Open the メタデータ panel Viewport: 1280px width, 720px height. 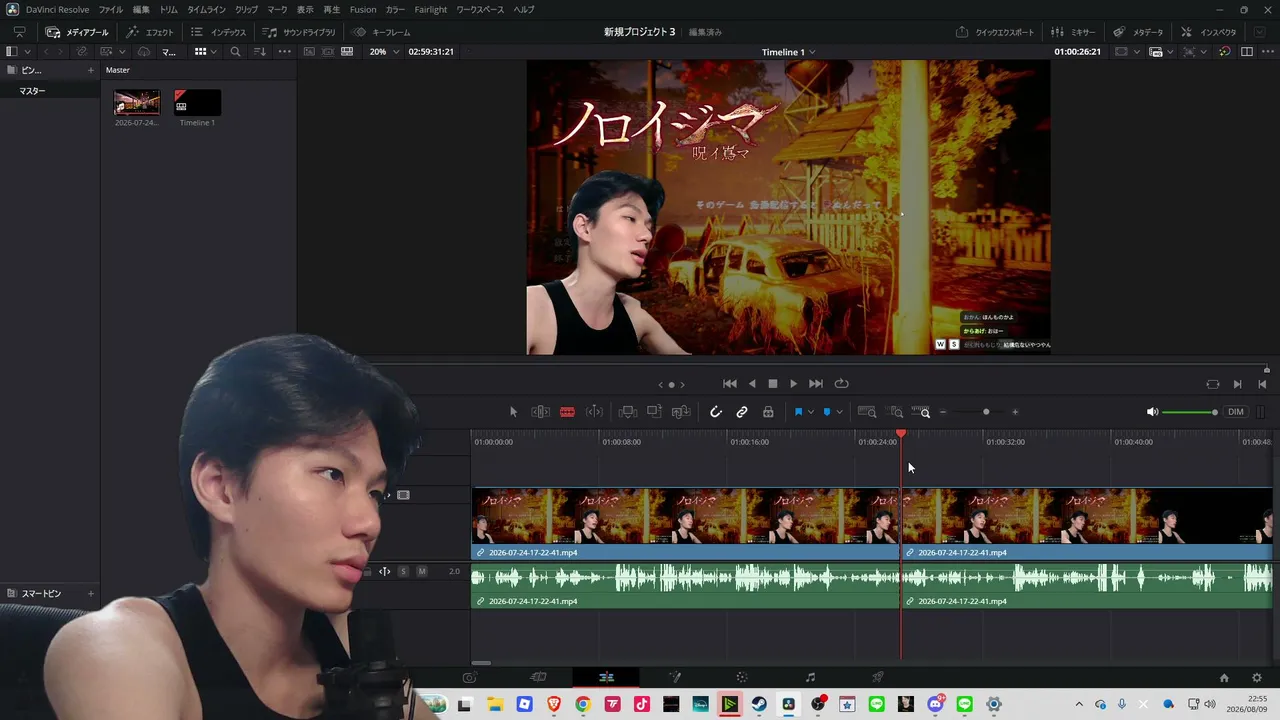click(1139, 32)
